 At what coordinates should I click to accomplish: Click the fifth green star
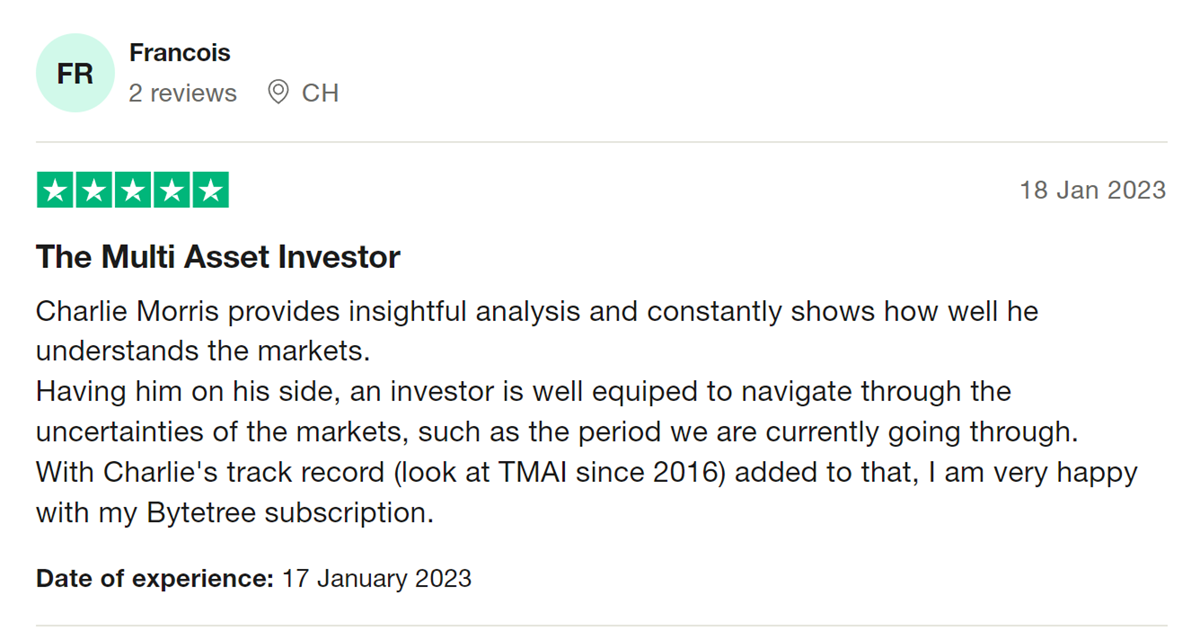210,190
